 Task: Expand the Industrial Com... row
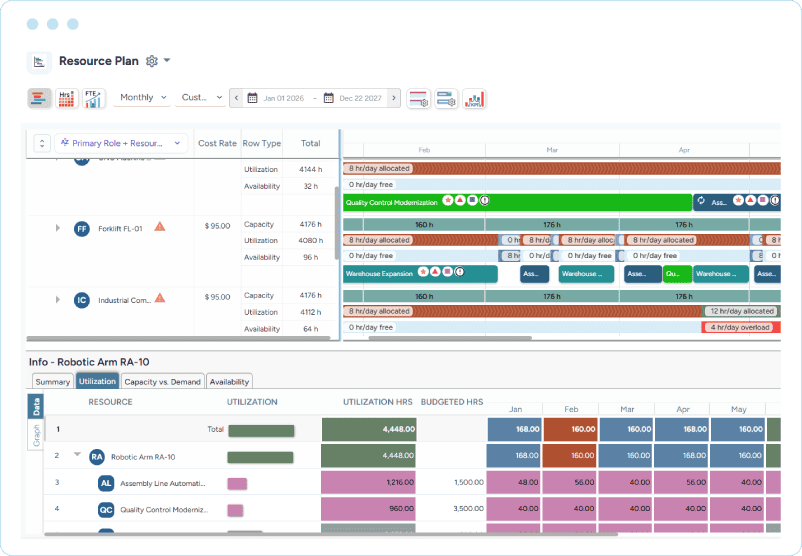[x=57, y=300]
